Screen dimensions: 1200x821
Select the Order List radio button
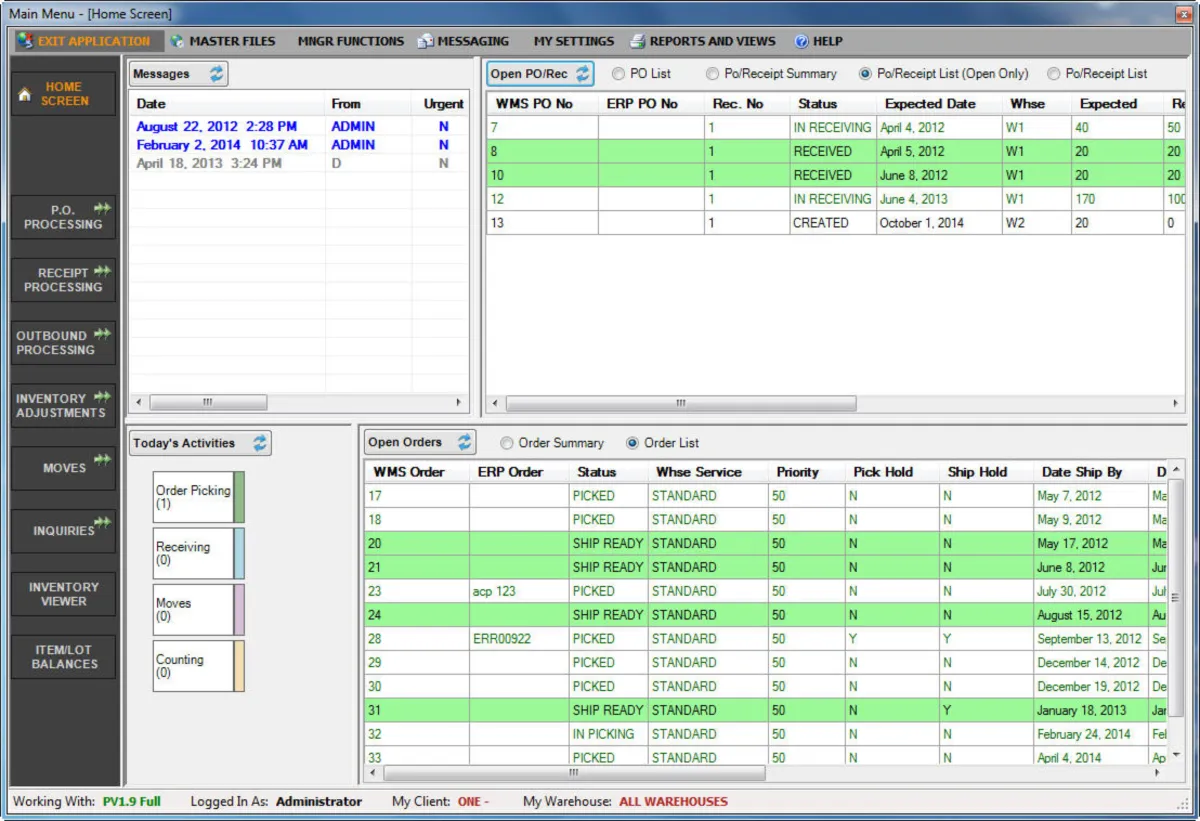point(632,443)
